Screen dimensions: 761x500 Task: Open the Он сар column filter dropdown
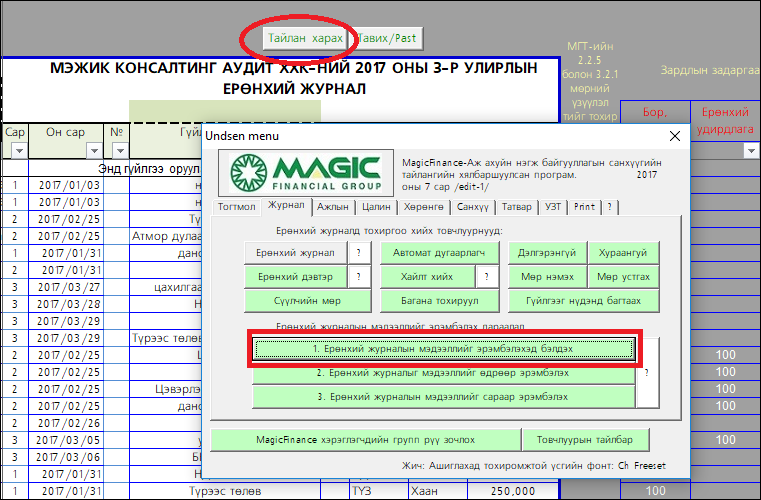89,151
